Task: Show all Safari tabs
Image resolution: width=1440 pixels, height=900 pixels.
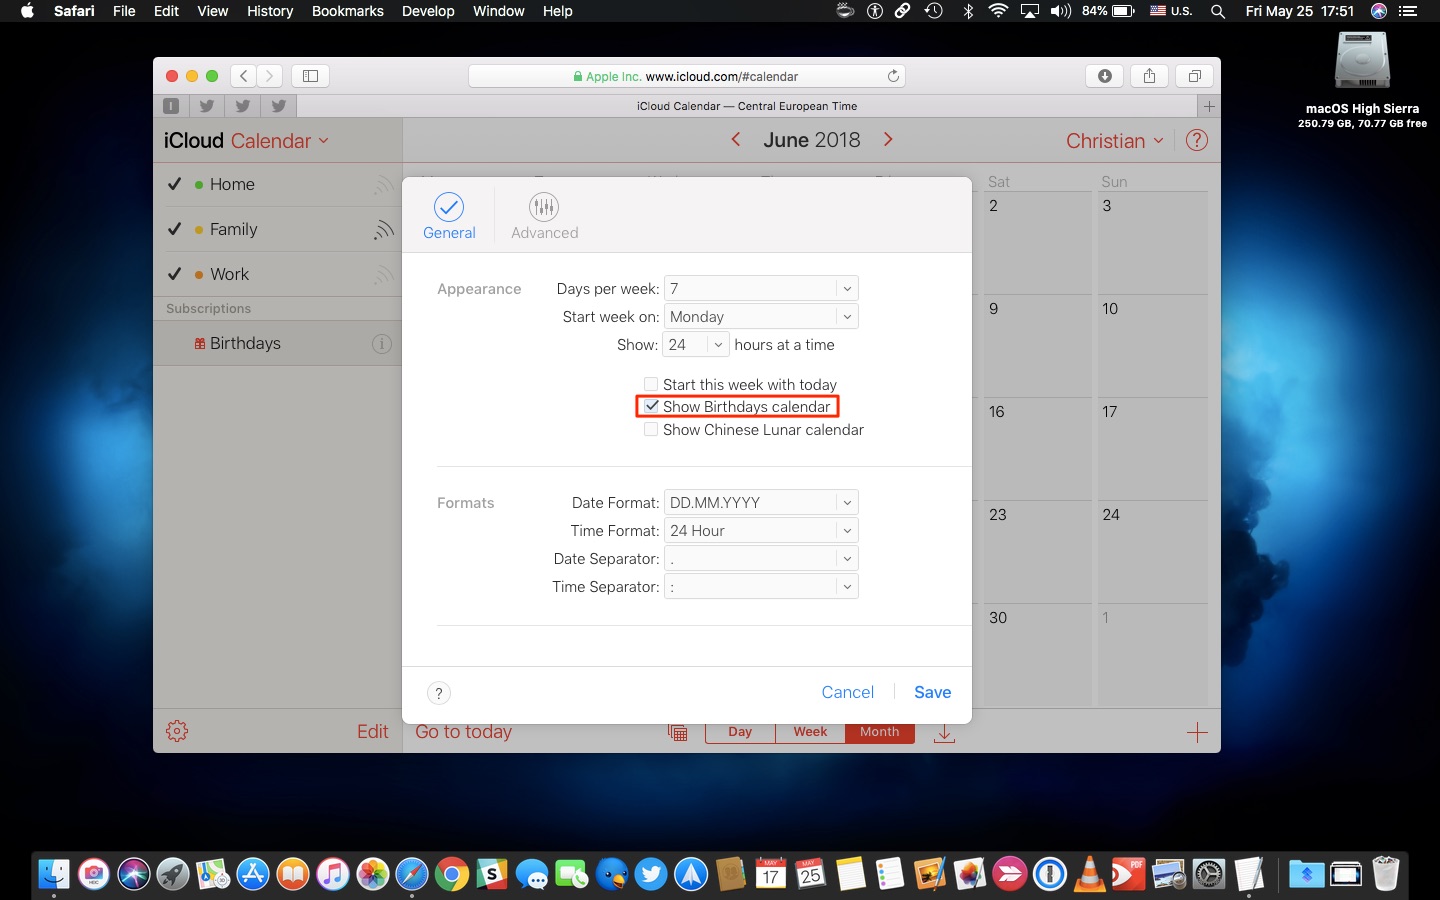Action: (x=1194, y=76)
